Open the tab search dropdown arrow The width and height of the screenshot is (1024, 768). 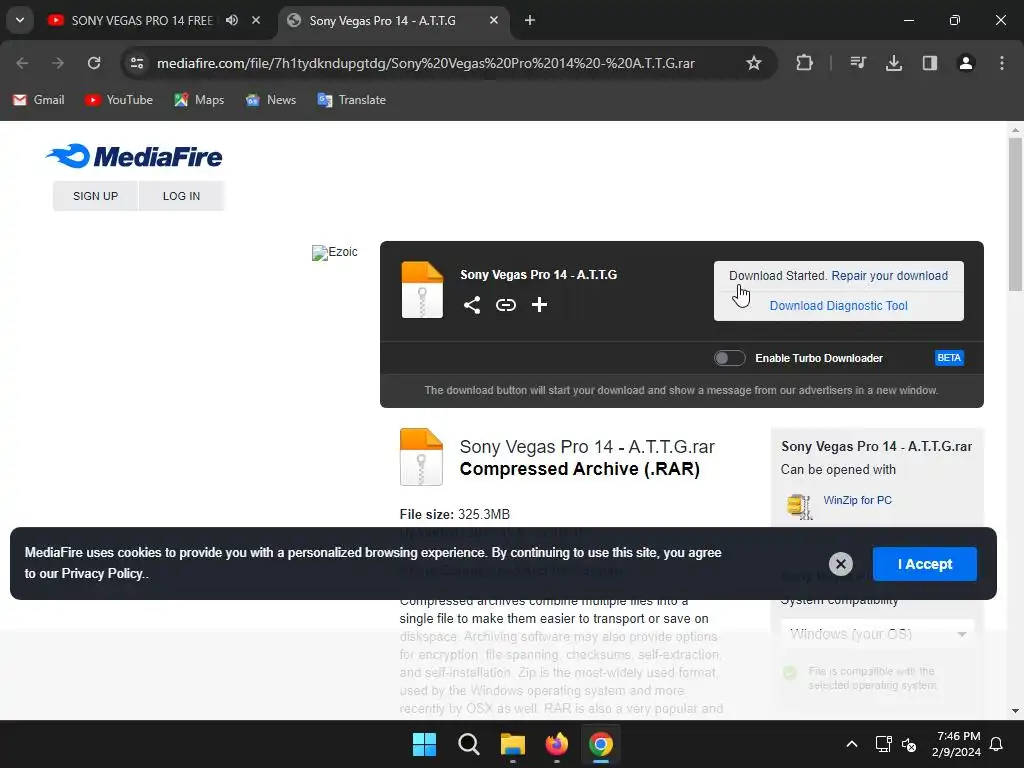click(x=20, y=20)
